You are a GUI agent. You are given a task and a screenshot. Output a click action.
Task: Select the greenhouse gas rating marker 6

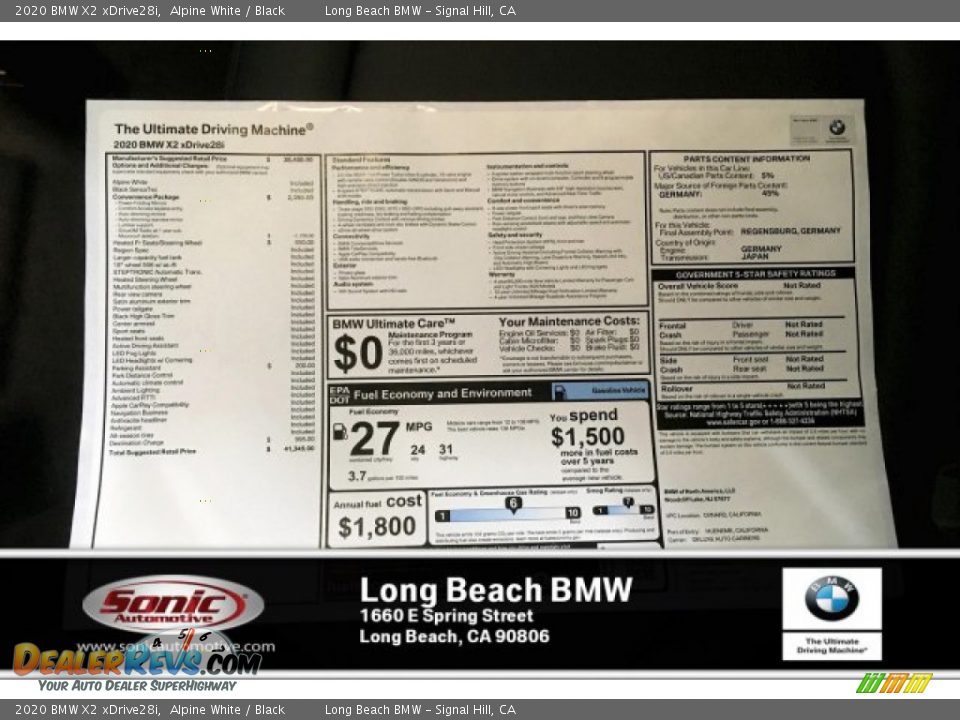point(513,504)
